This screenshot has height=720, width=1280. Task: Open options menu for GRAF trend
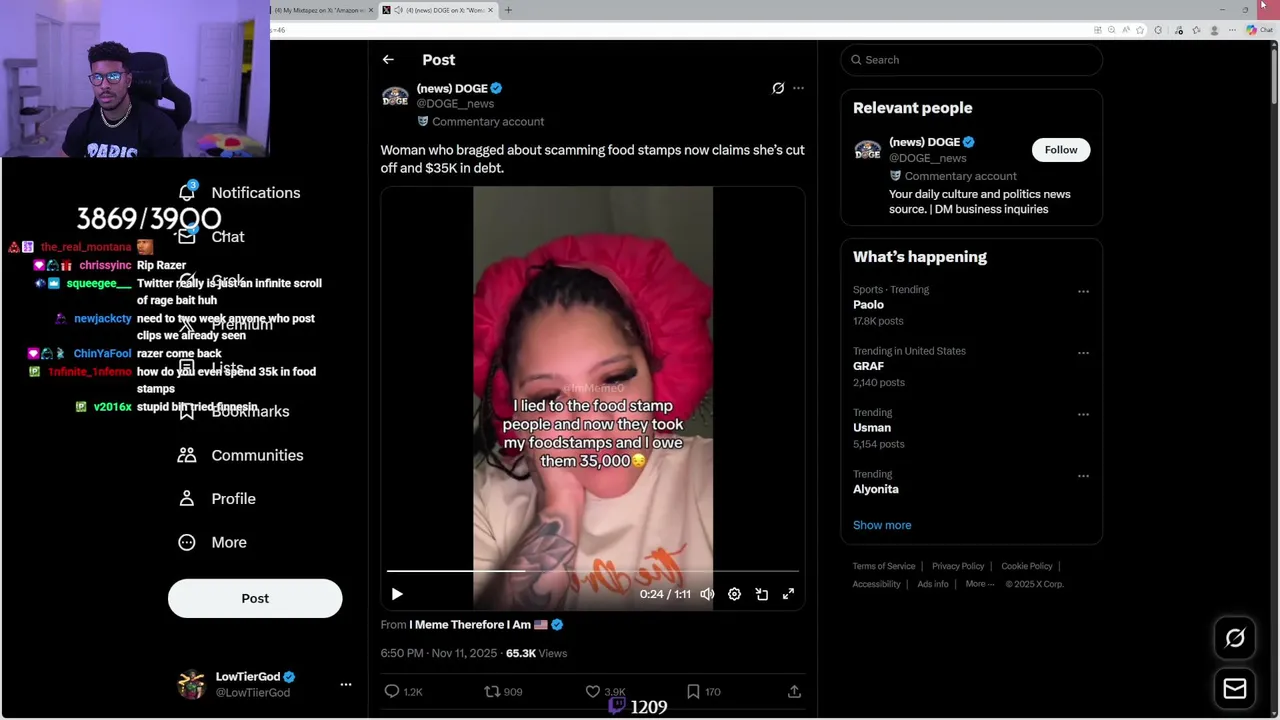point(1083,353)
